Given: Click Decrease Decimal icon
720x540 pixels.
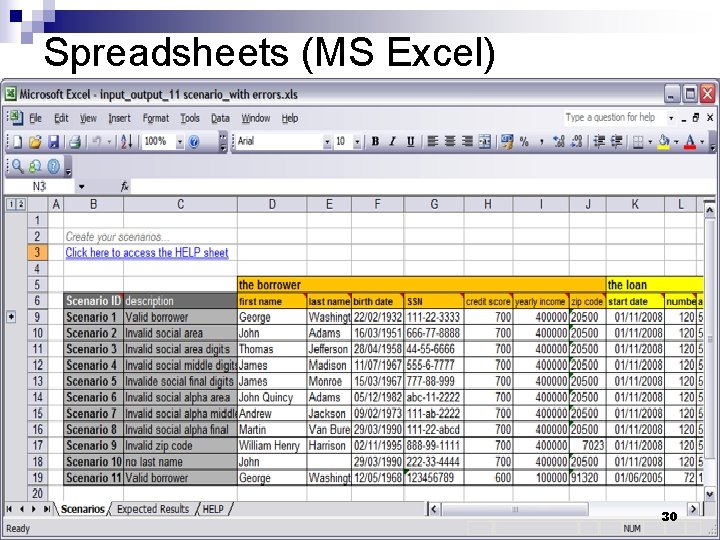Looking at the screenshot, I should tap(576, 141).
